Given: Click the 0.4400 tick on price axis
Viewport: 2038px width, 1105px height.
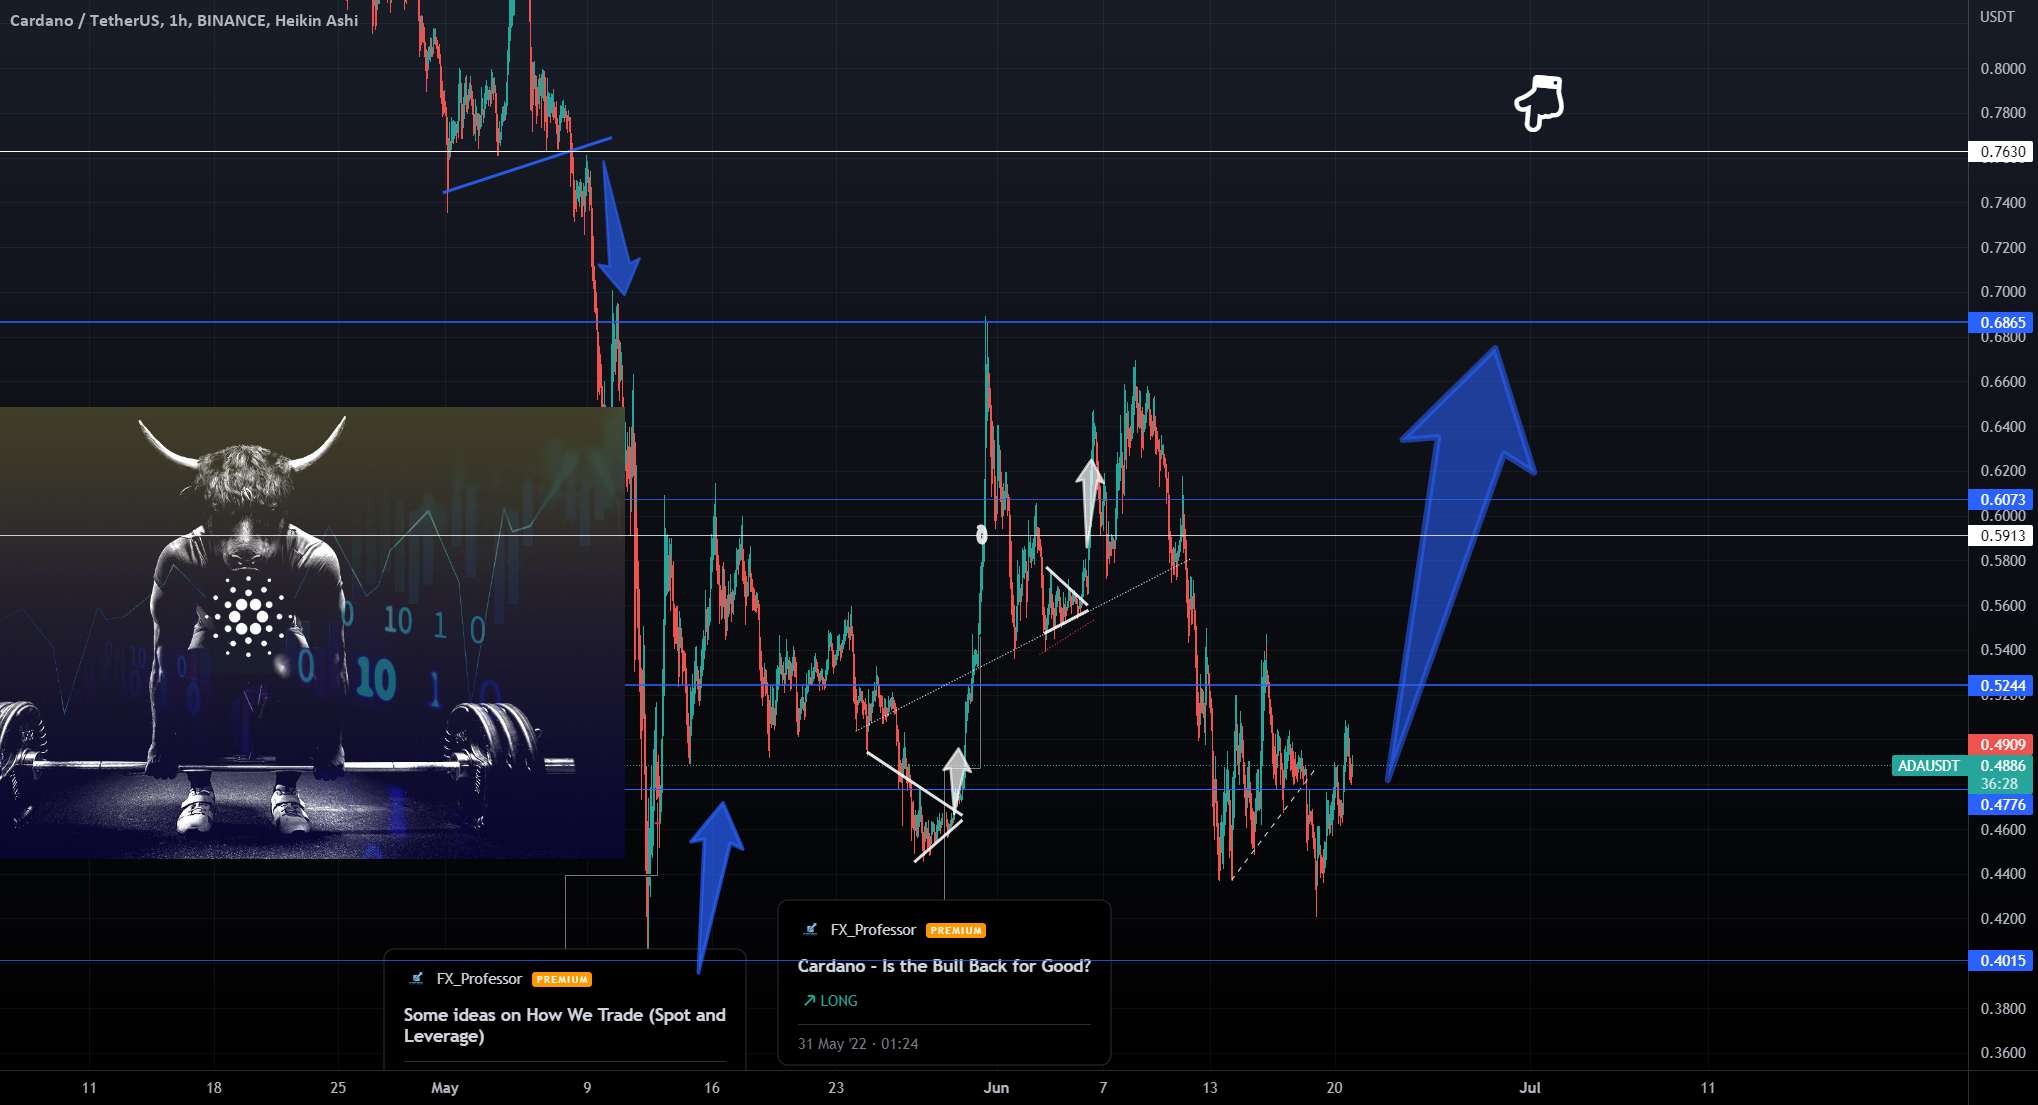Looking at the screenshot, I should (x=2003, y=873).
